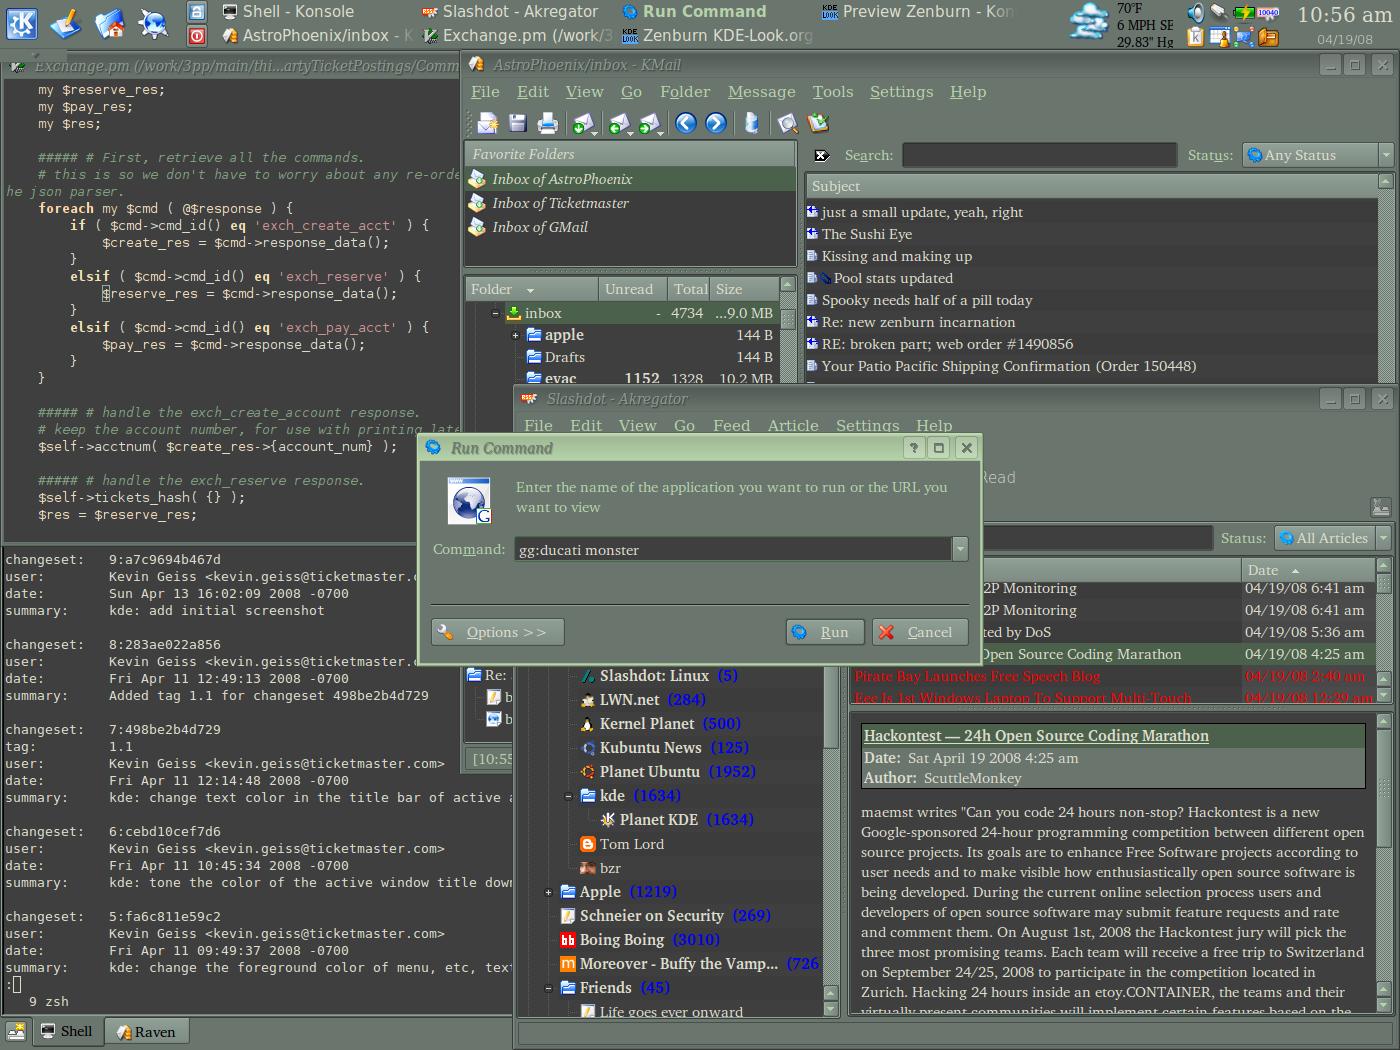Open the Any Status dropdown in KMail

coord(1317,155)
